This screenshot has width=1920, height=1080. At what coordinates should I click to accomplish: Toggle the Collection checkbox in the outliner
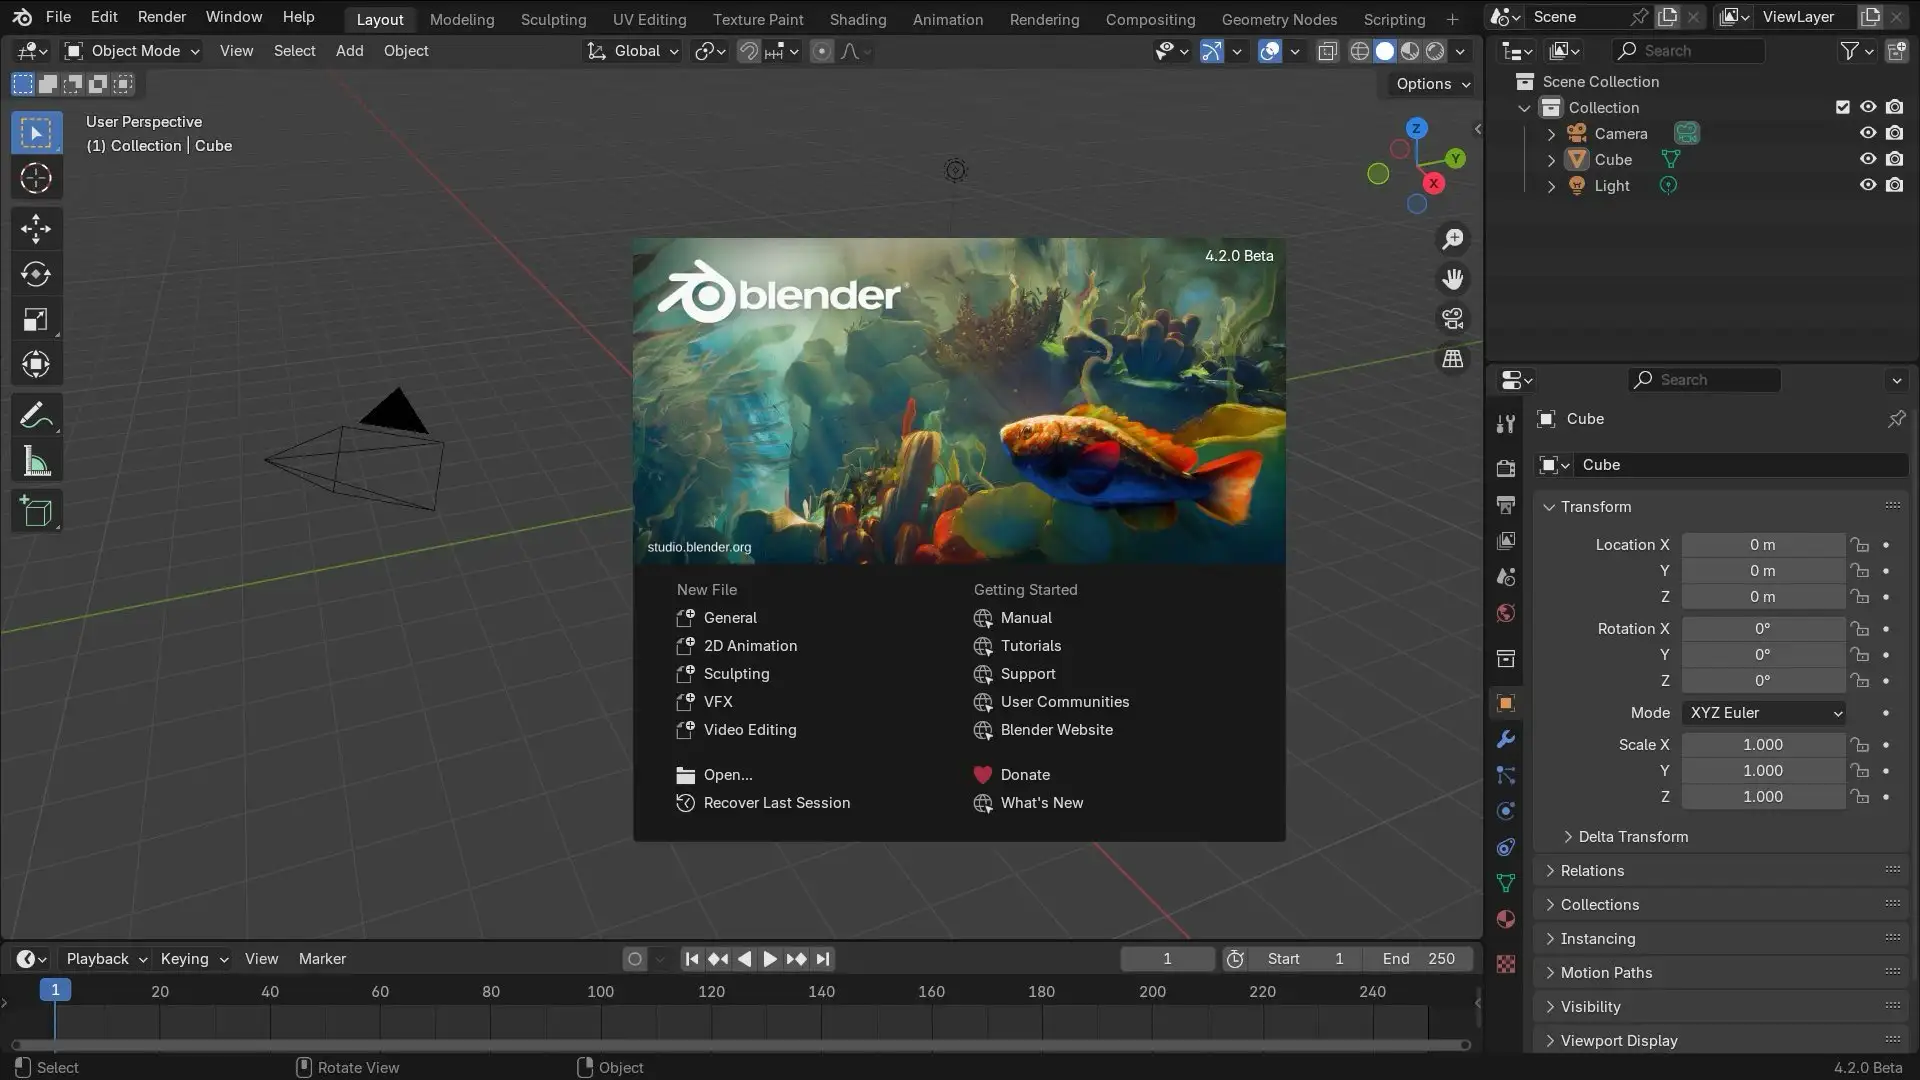coord(1842,107)
